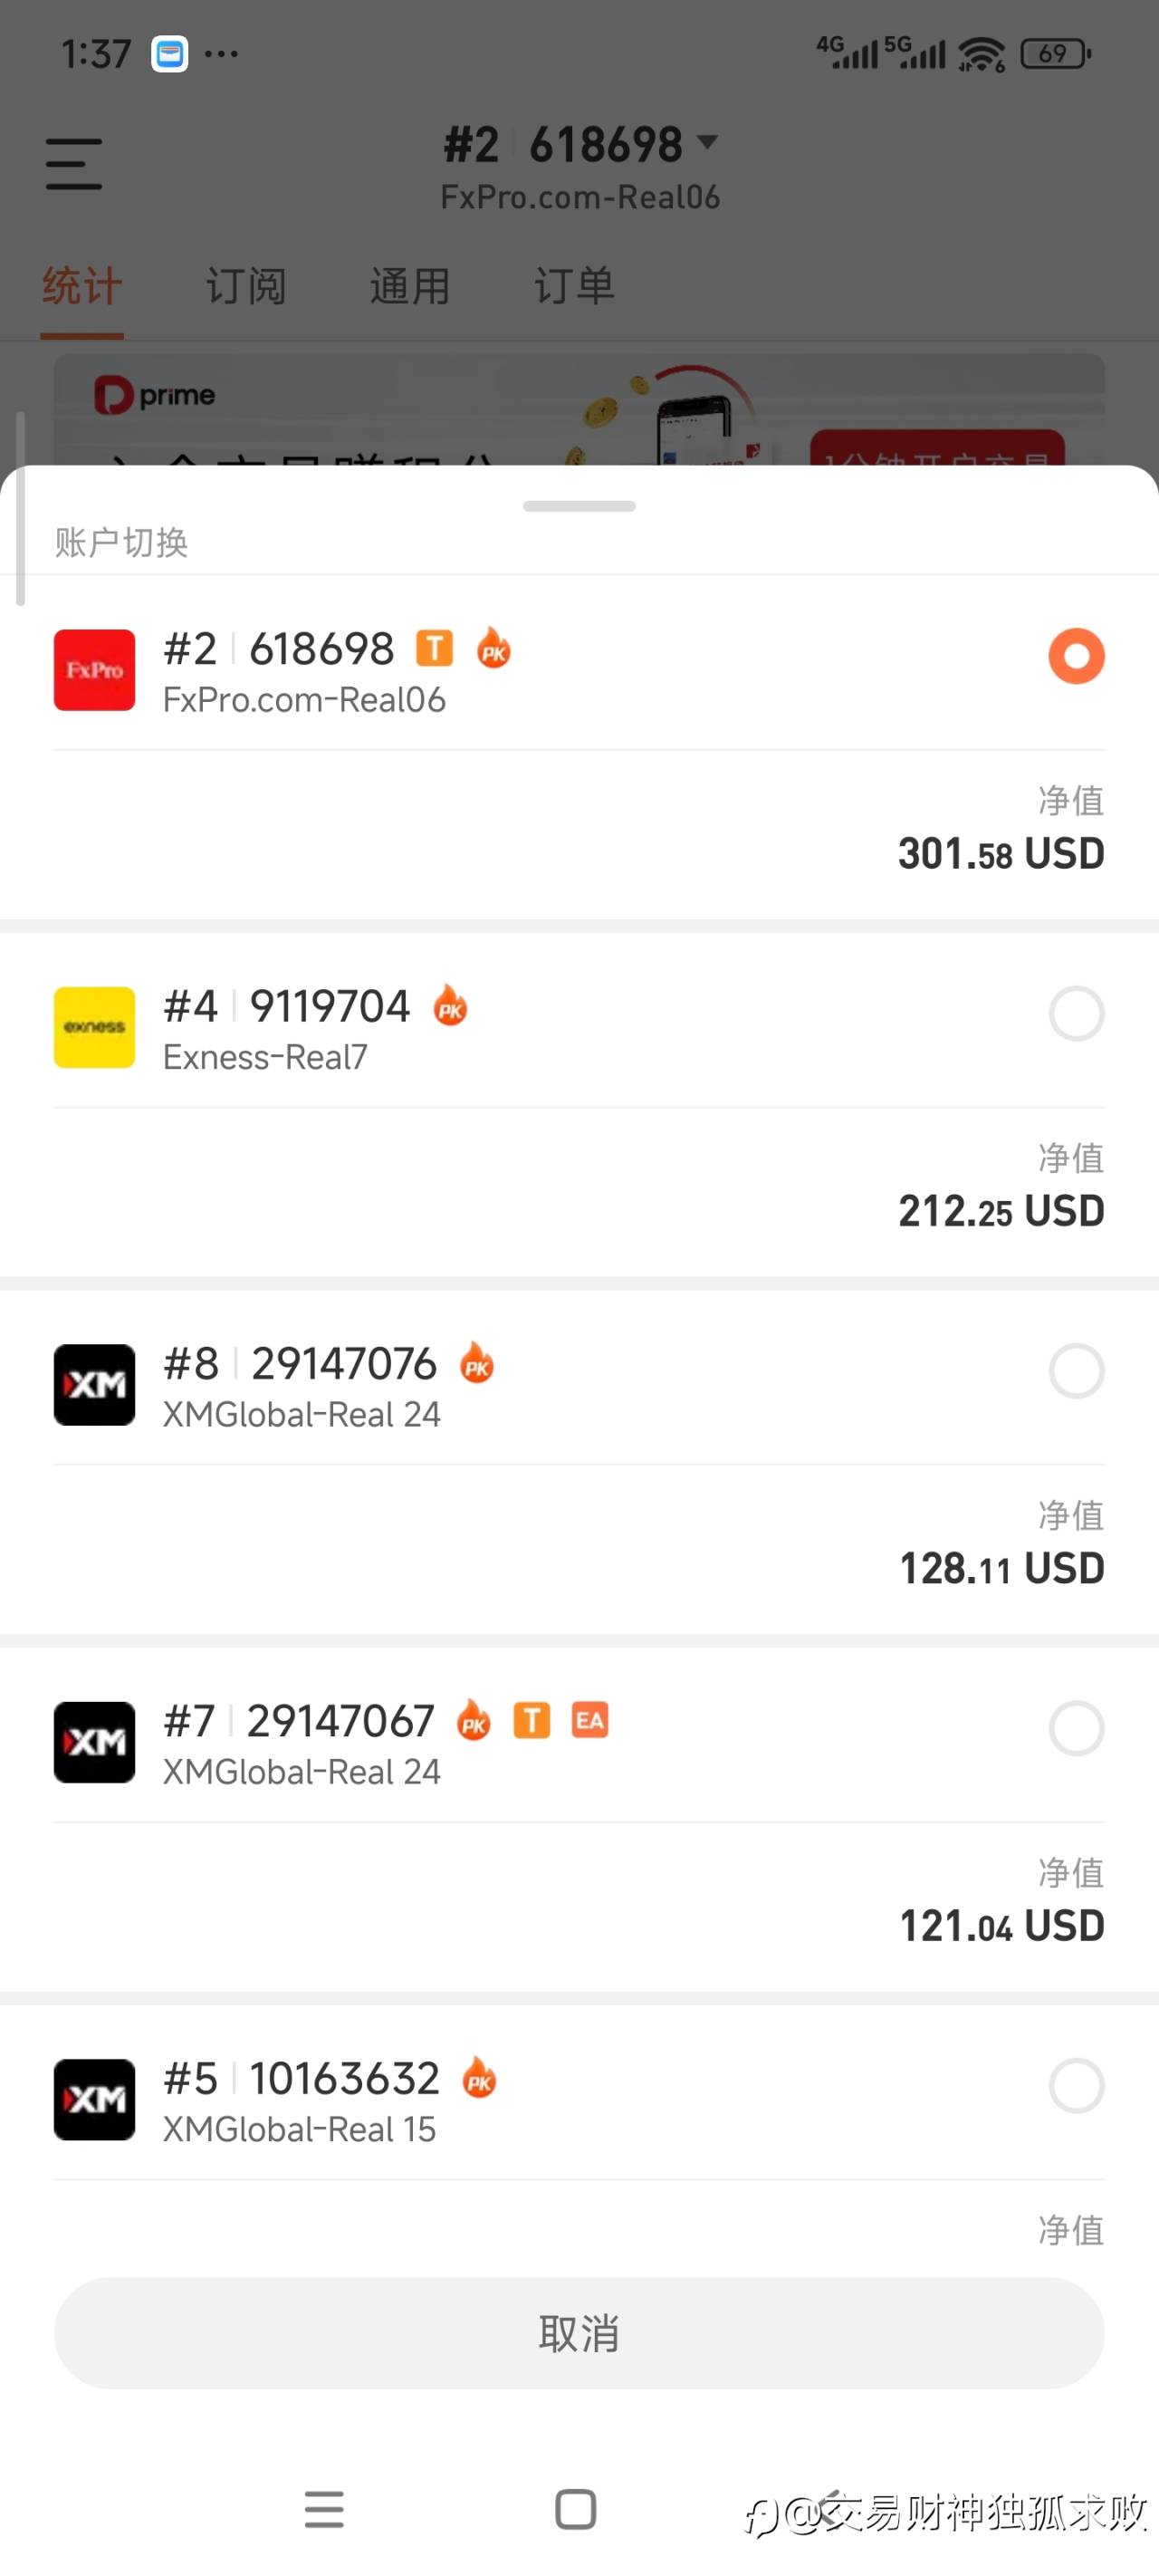Tap the XM logo for account 29147076

point(94,1385)
